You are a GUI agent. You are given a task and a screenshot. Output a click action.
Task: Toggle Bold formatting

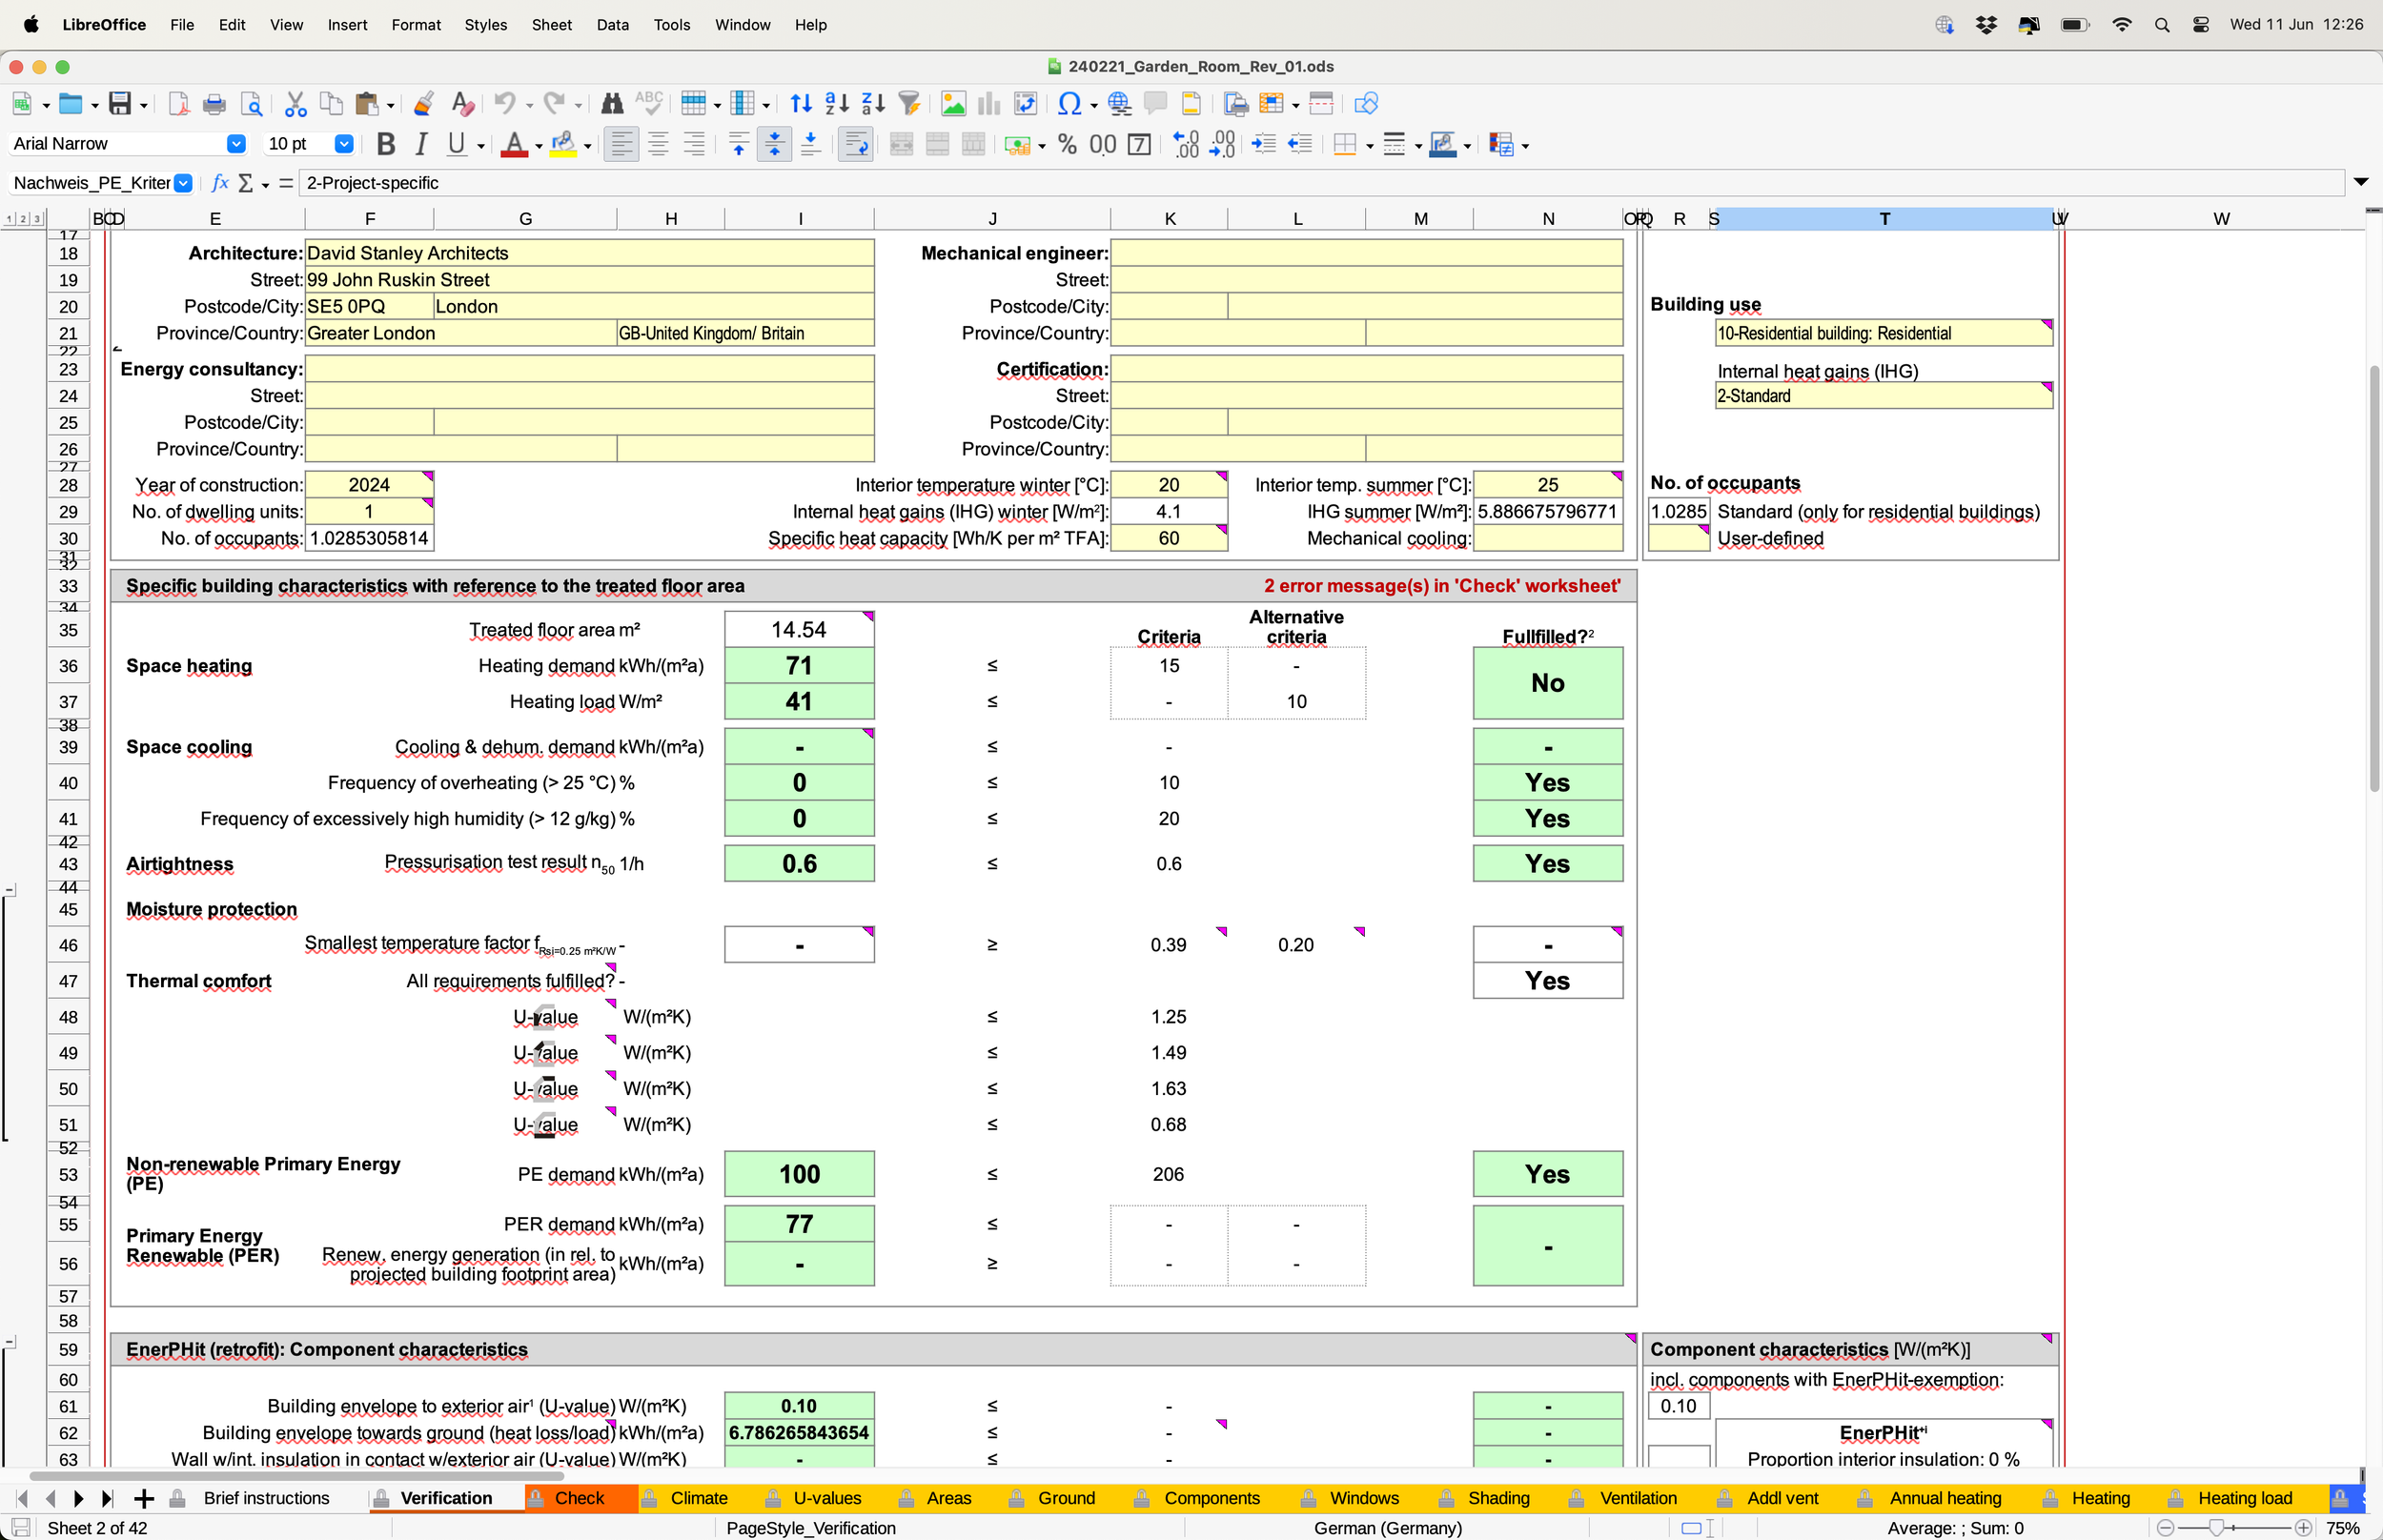pyautogui.click(x=386, y=145)
